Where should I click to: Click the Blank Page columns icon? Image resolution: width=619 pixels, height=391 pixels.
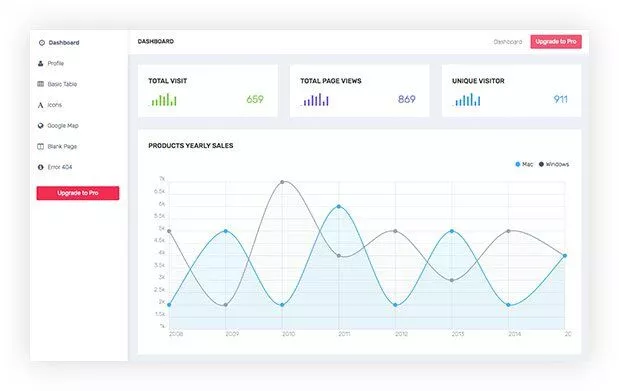coord(40,147)
